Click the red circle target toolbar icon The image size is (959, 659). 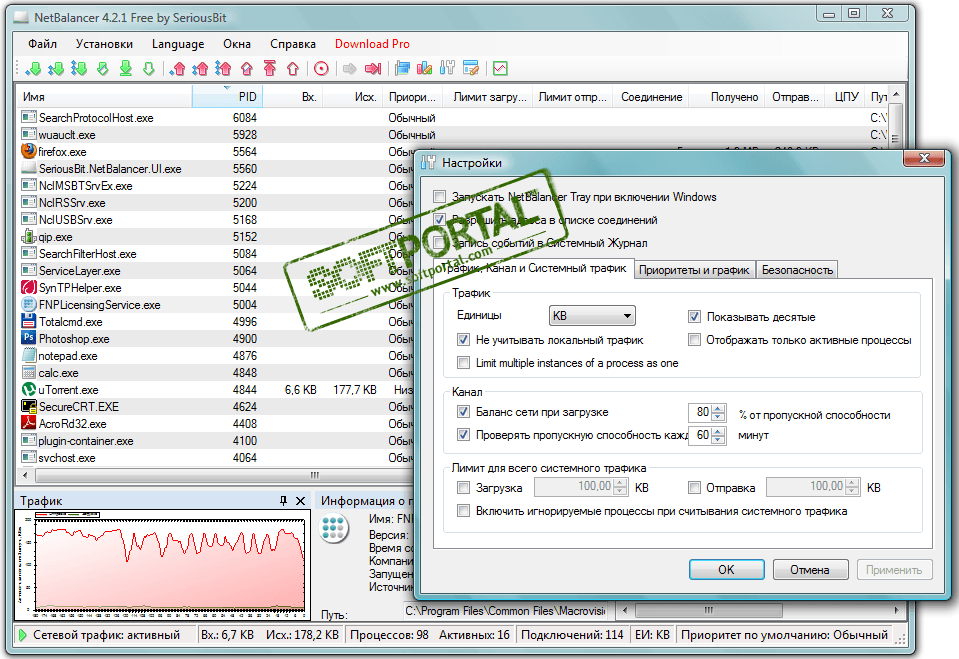[x=321, y=69]
